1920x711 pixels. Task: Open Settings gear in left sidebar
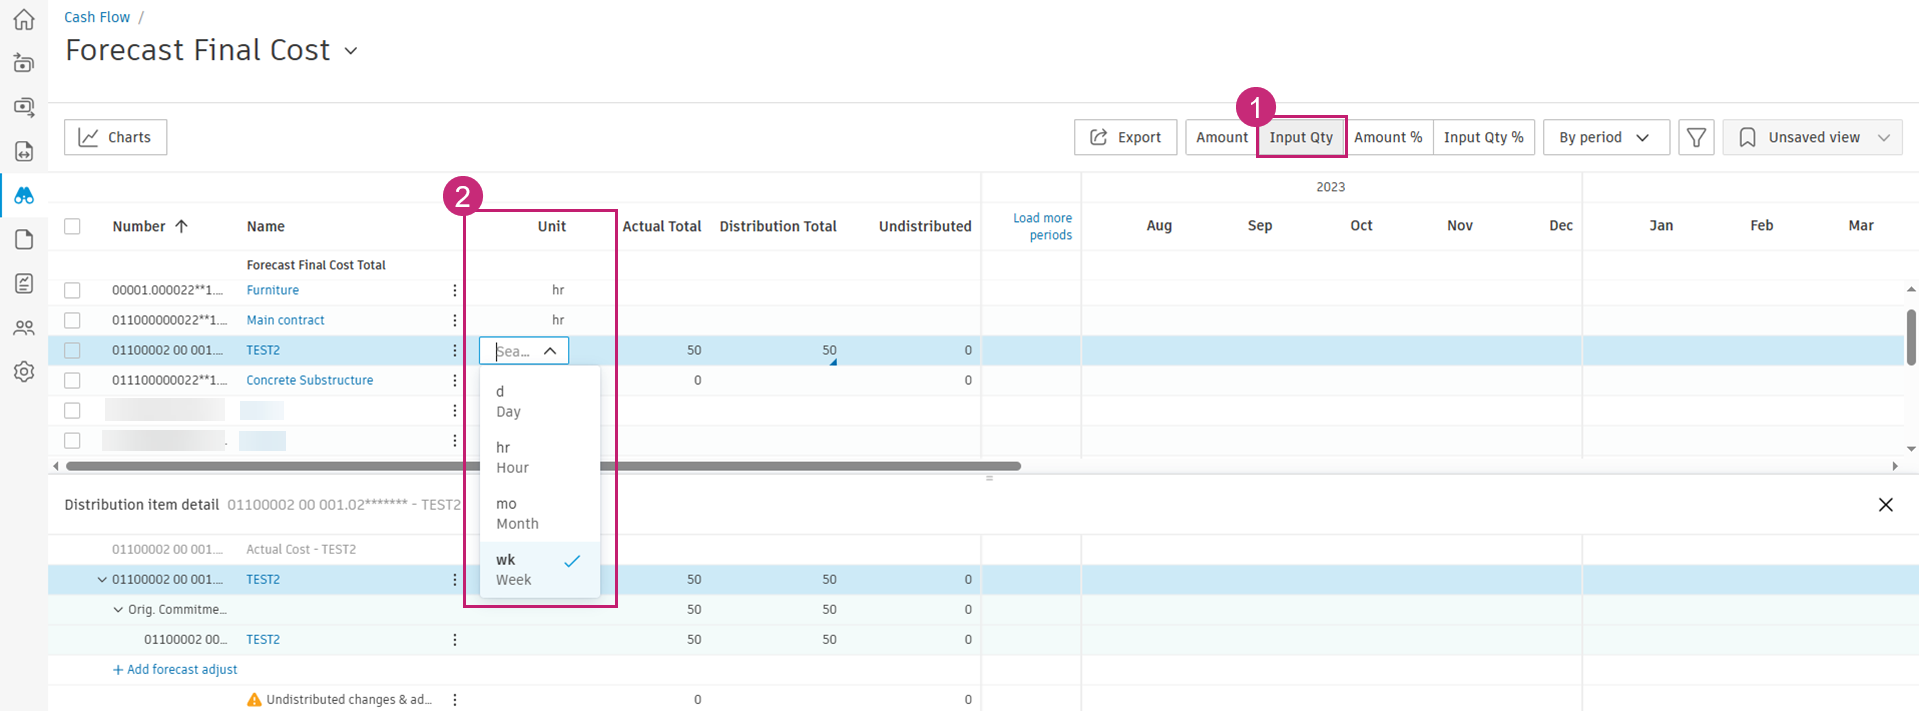pyautogui.click(x=24, y=372)
